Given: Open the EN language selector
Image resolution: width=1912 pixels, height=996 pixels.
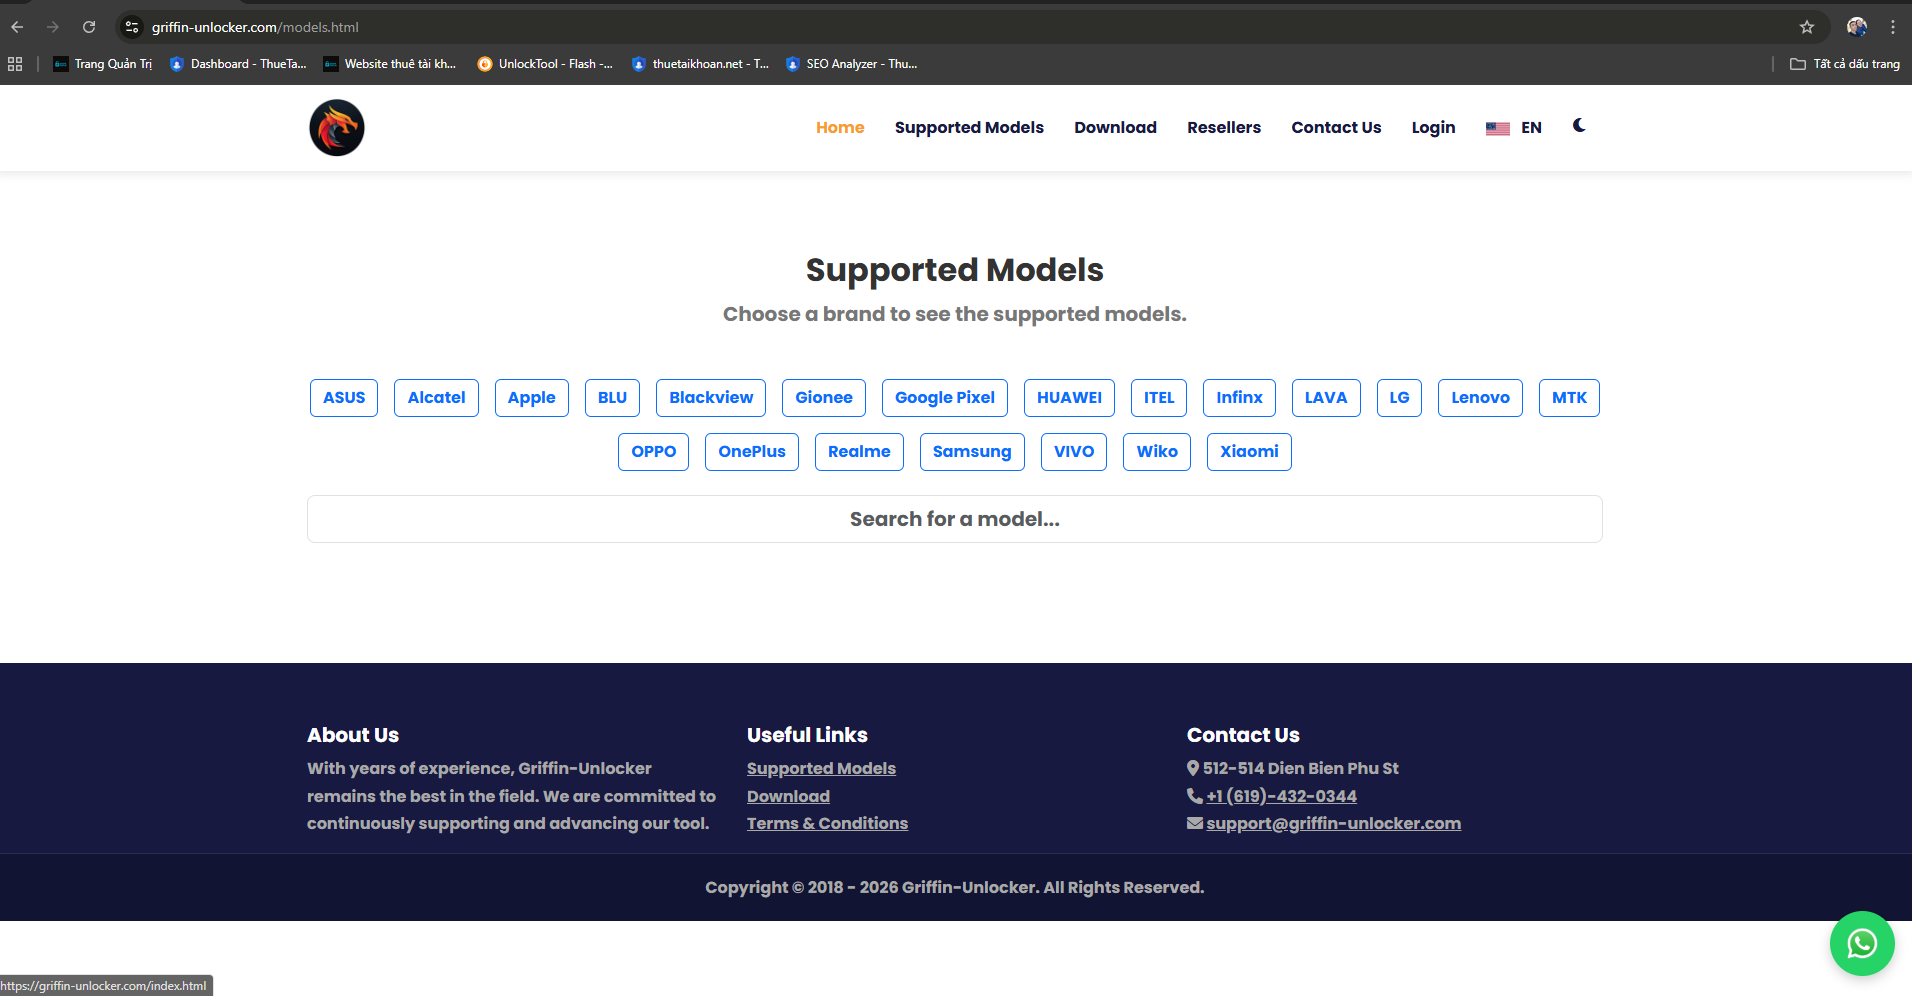Looking at the screenshot, I should pyautogui.click(x=1514, y=128).
